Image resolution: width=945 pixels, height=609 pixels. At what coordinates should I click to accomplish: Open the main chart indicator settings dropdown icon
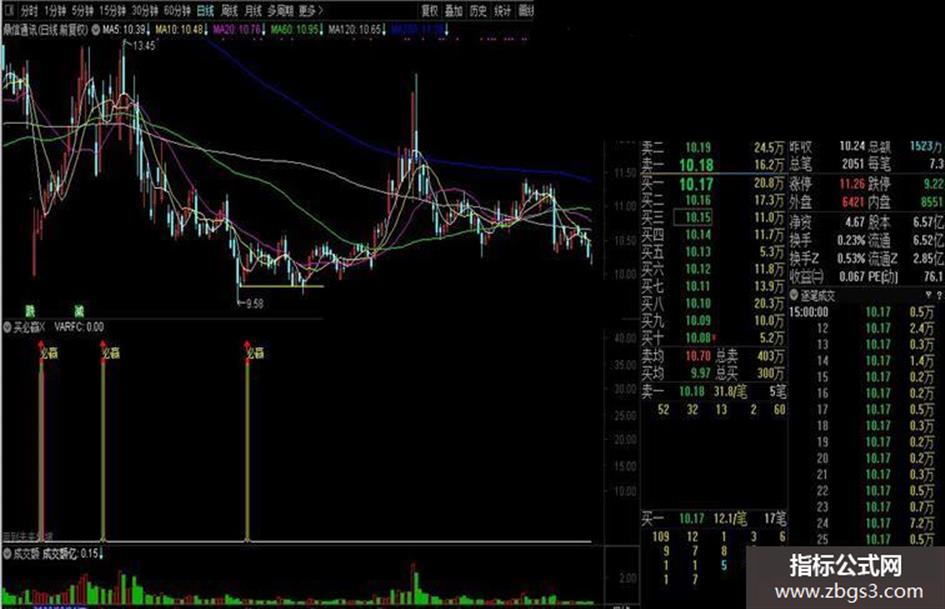coord(95,29)
